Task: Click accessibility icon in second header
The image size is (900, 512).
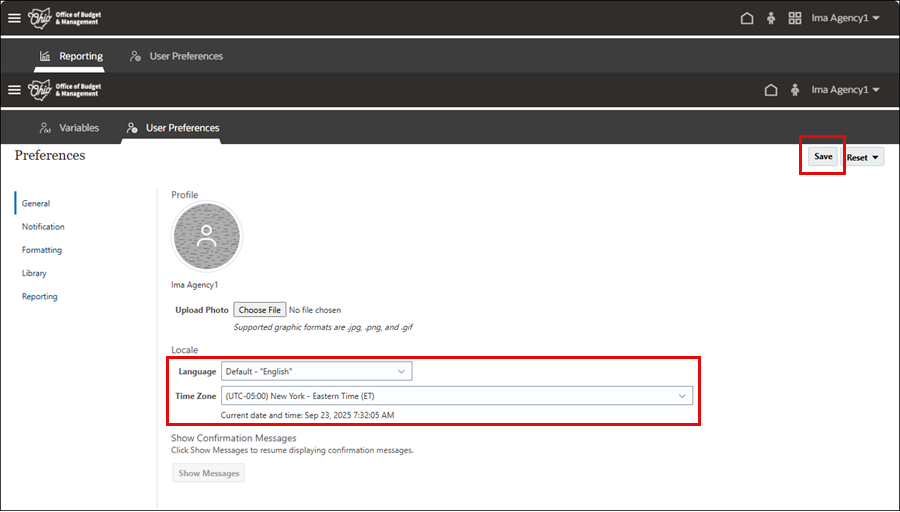Action: point(795,90)
